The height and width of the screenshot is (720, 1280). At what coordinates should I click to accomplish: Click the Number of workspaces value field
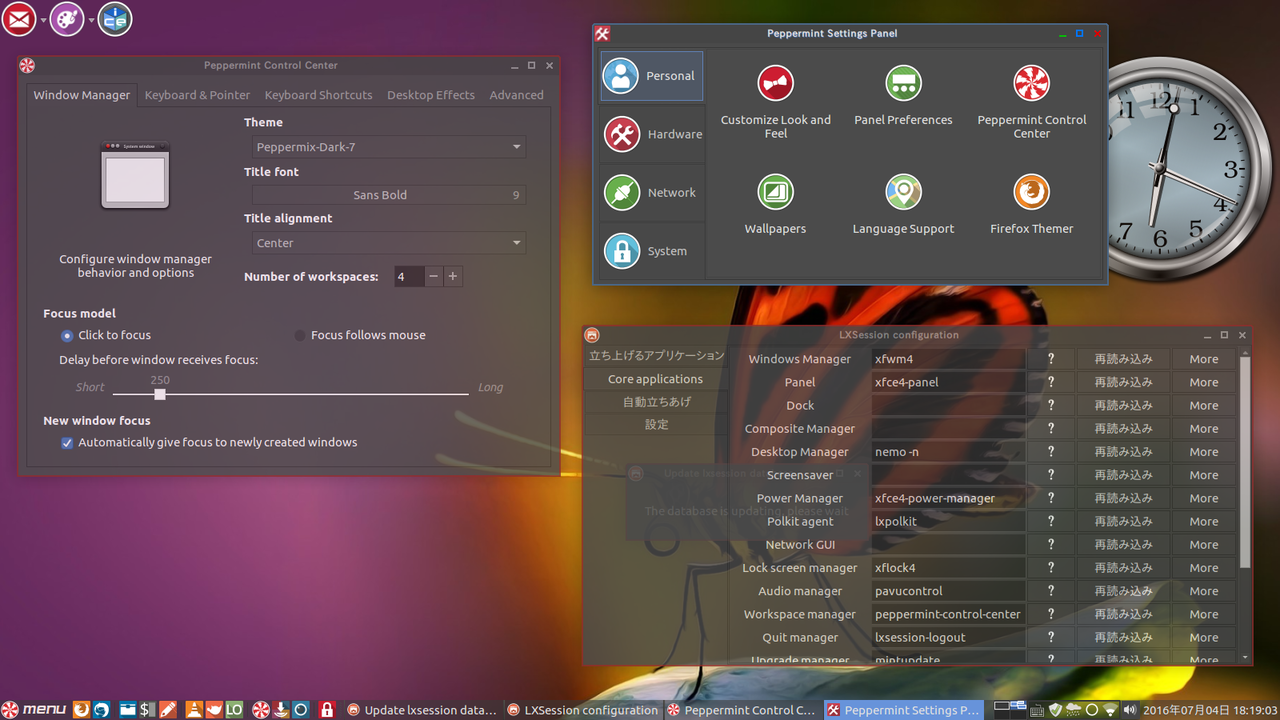click(x=410, y=276)
